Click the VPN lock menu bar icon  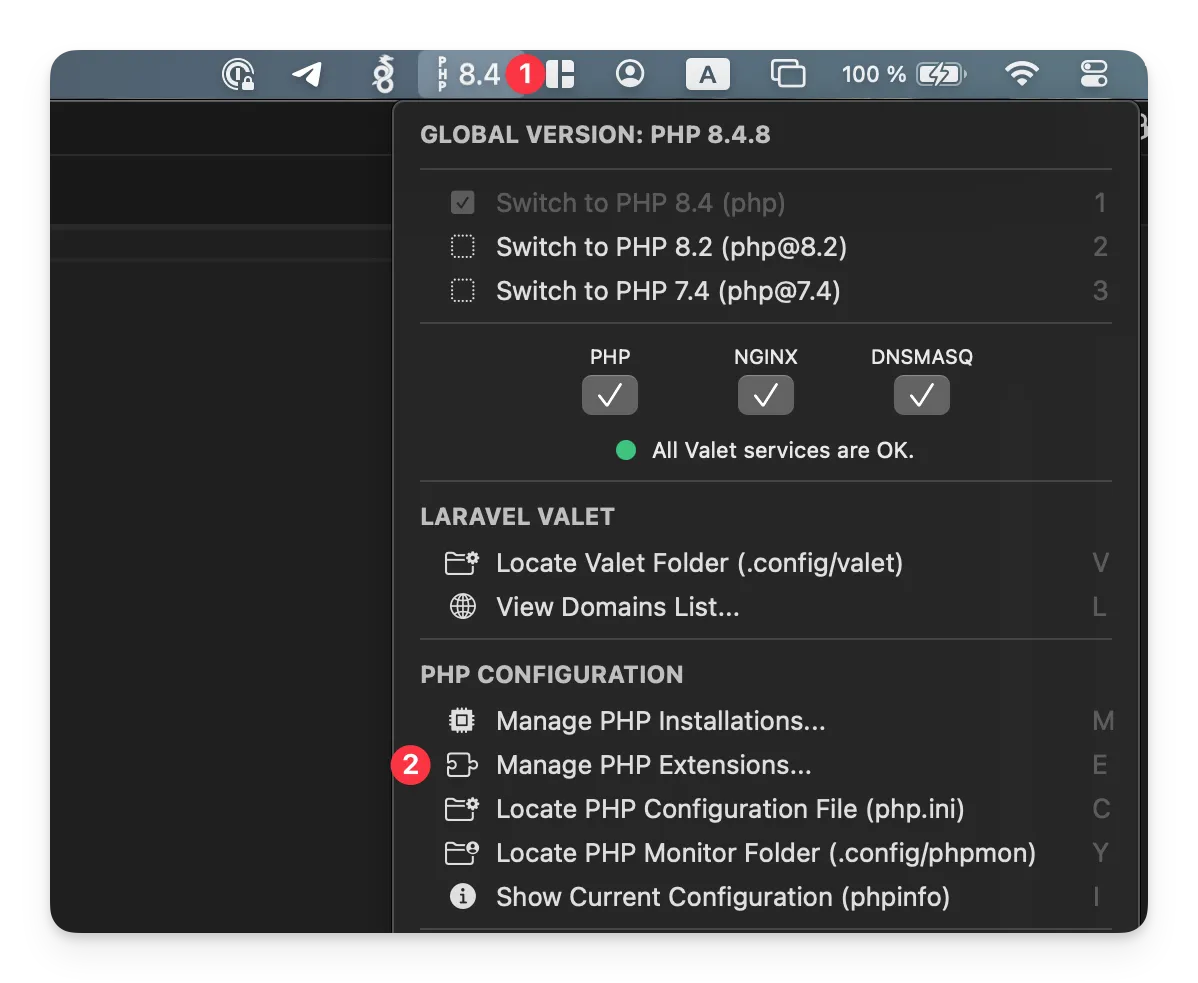(238, 75)
